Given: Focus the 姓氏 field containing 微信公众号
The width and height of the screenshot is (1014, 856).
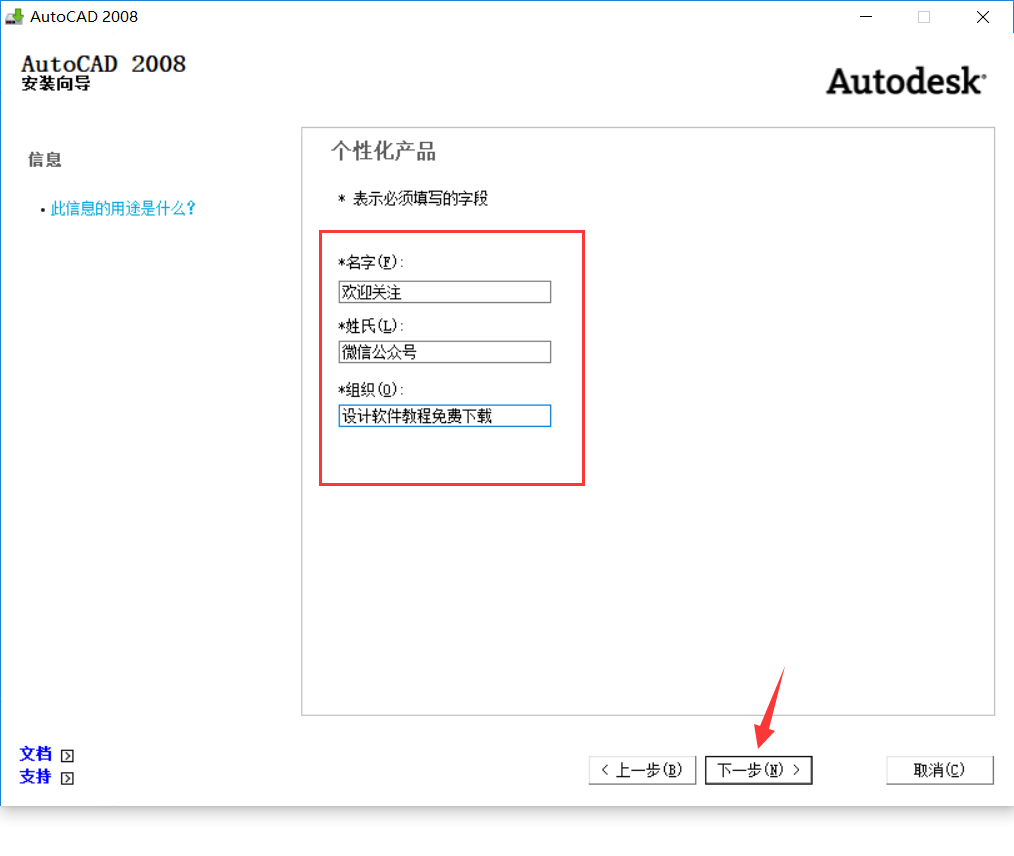Looking at the screenshot, I should click(444, 352).
